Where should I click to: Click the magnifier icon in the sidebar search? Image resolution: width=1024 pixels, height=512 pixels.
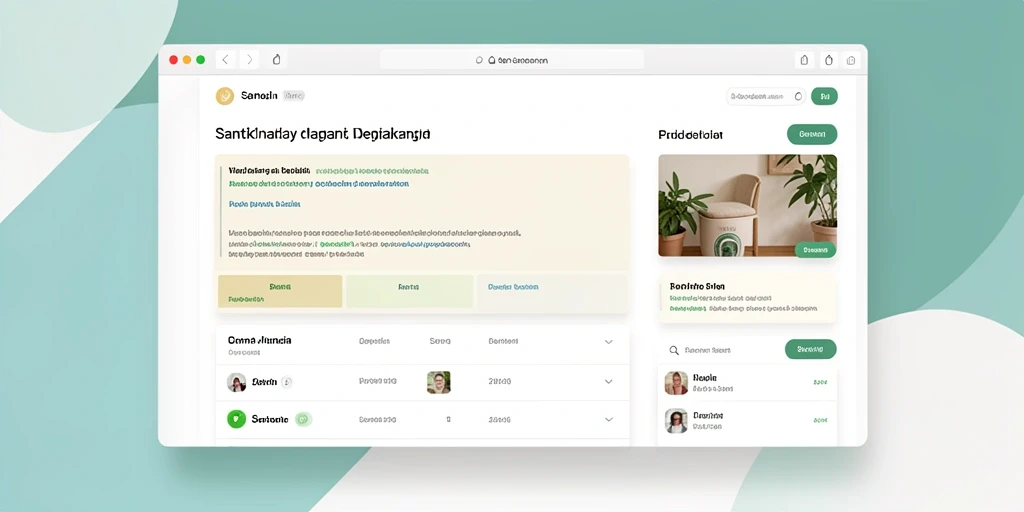pyautogui.click(x=674, y=351)
